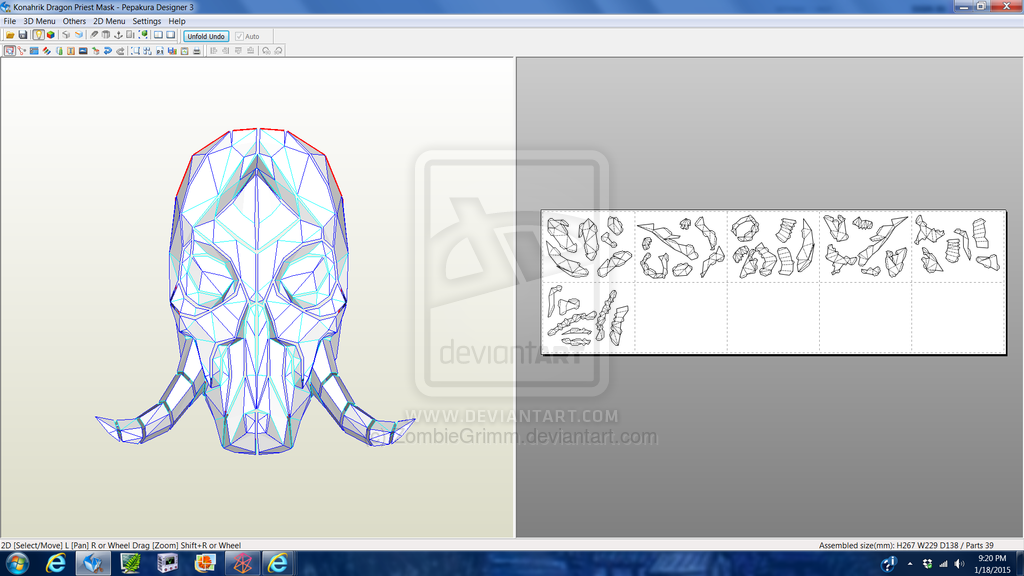Click the printer icon in 2D toolbar
The image size is (1024, 576).
197,51
